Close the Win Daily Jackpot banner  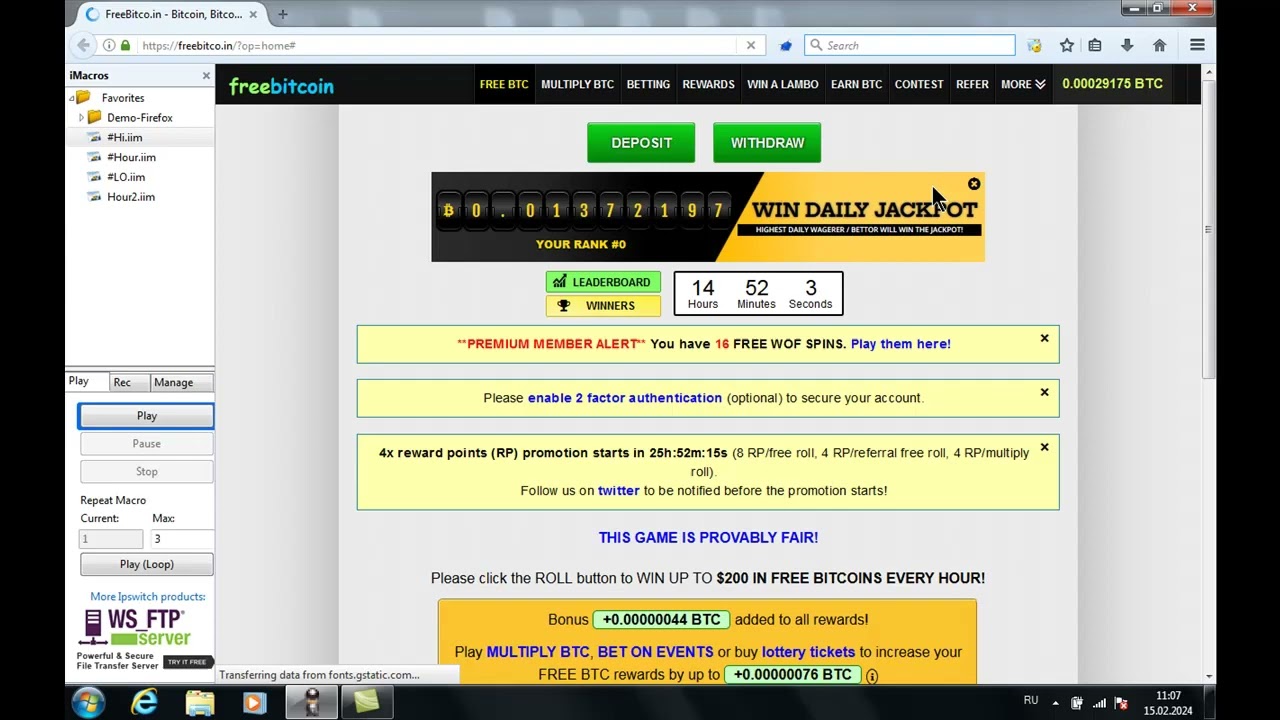[974, 184]
